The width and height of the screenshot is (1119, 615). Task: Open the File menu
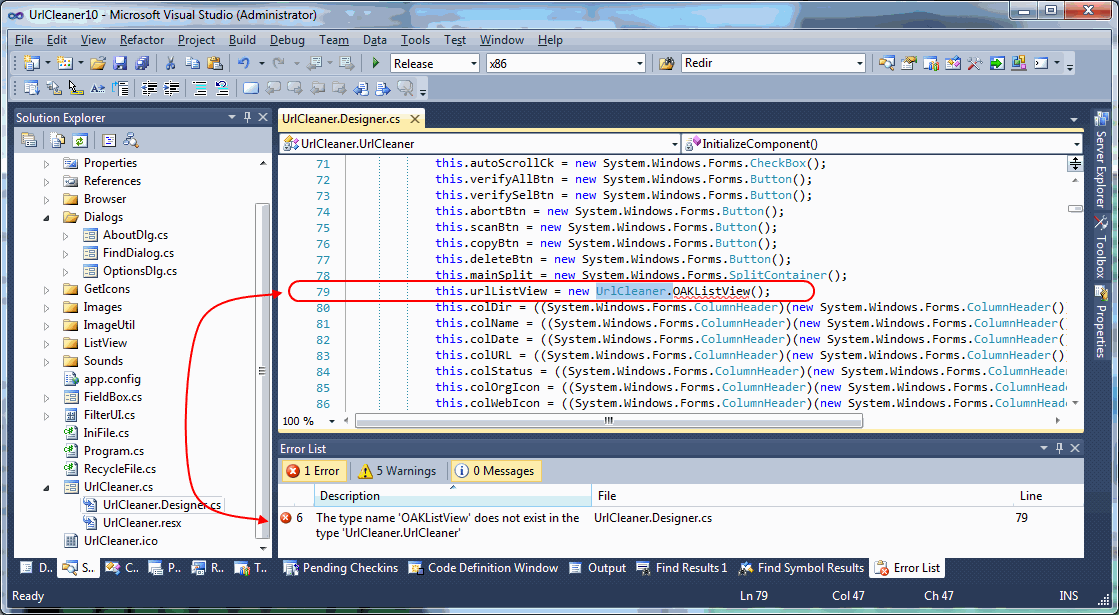[x=24, y=40]
